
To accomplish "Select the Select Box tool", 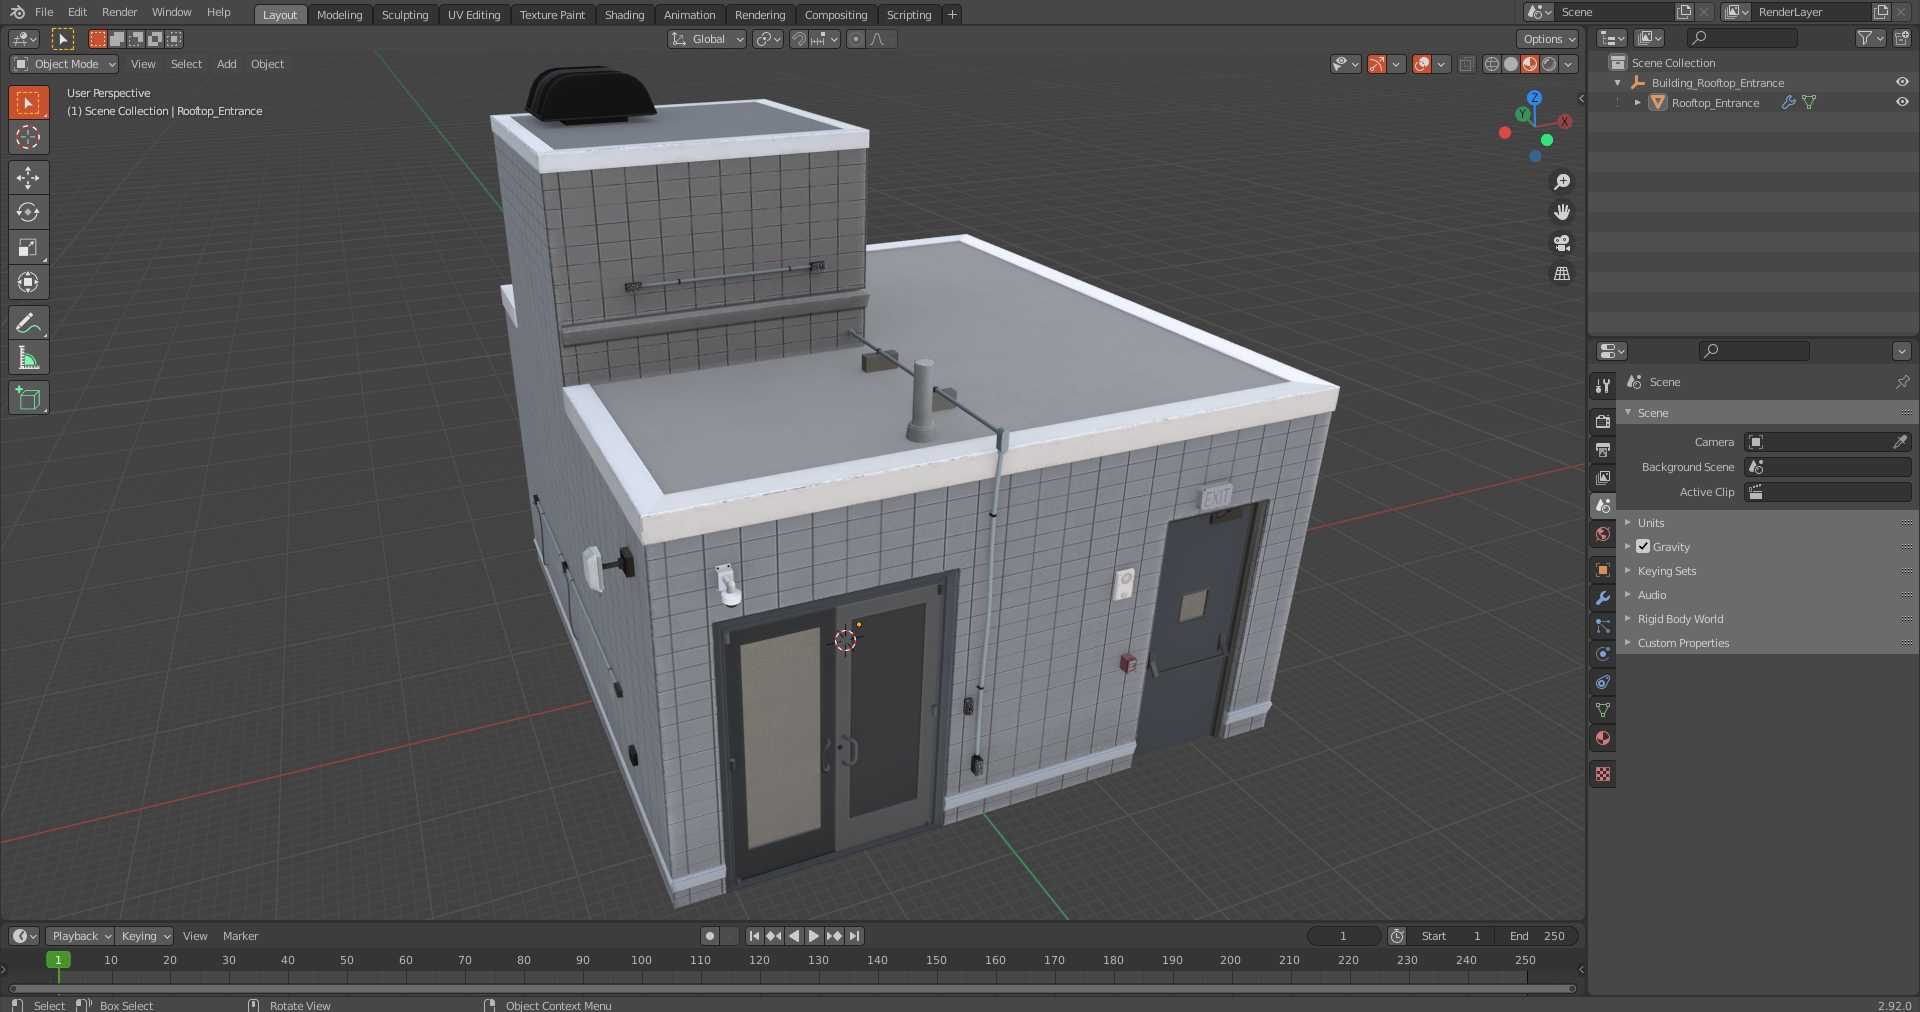I will [28, 102].
